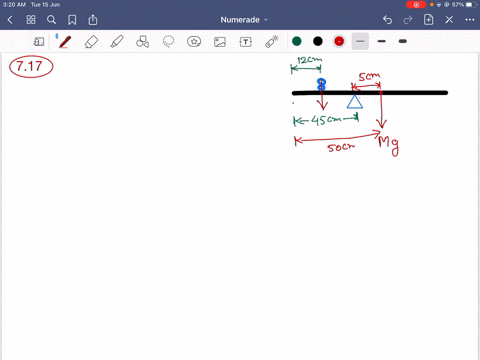Tap the circled problem number 7.17
Screen dimensions: 480x360
[31, 66]
